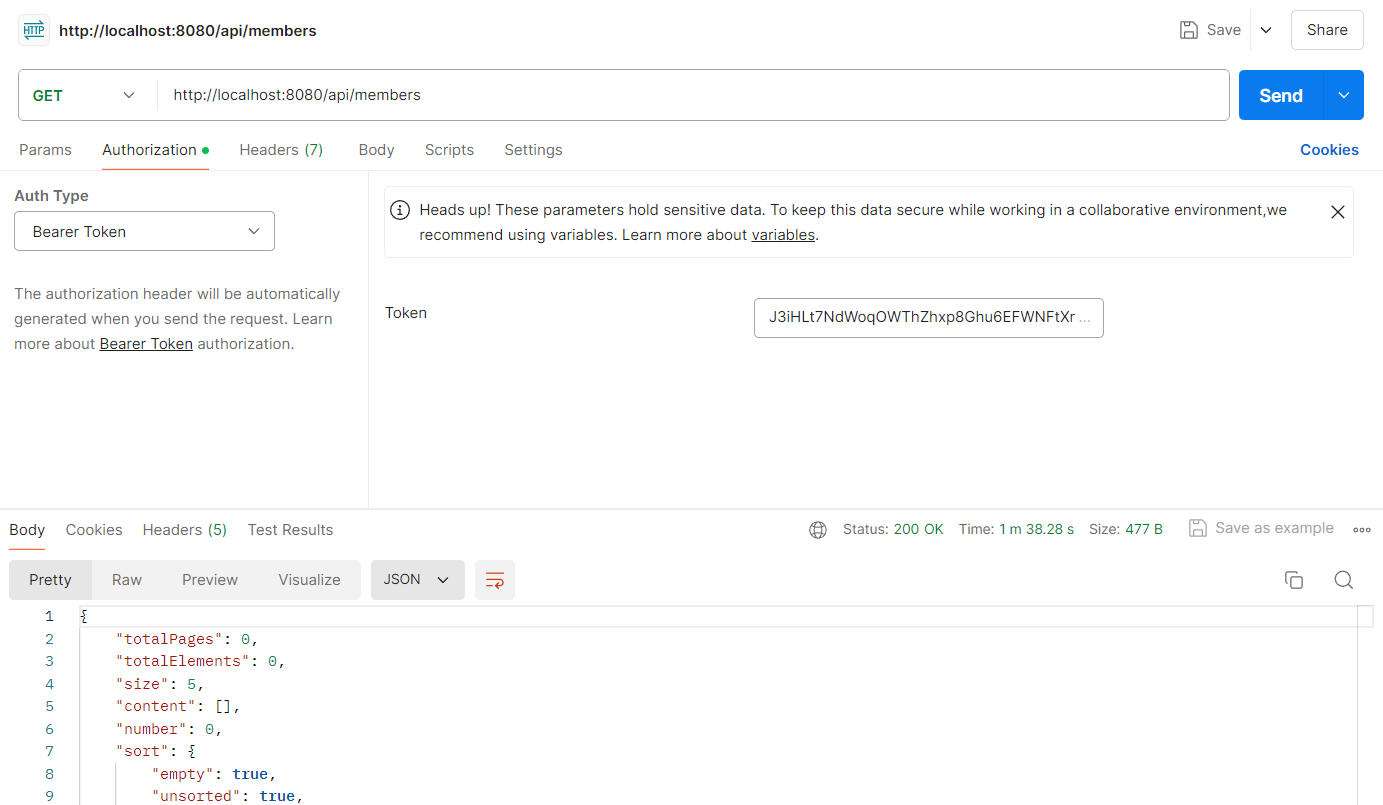Select the response Body tab
Screen dimensions: 1383x805
pos(27,529)
